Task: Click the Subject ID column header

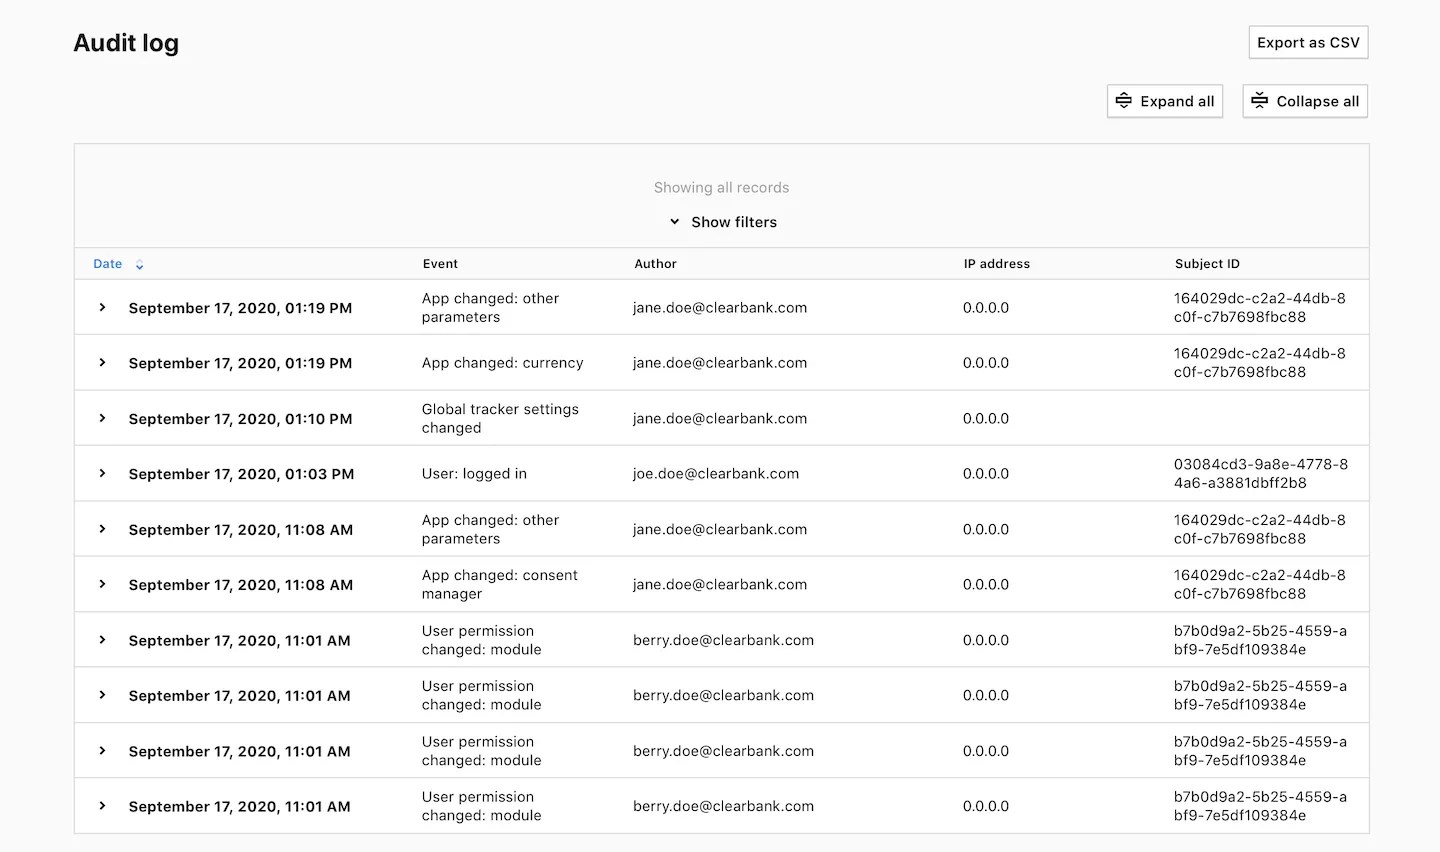Action: (x=1207, y=264)
